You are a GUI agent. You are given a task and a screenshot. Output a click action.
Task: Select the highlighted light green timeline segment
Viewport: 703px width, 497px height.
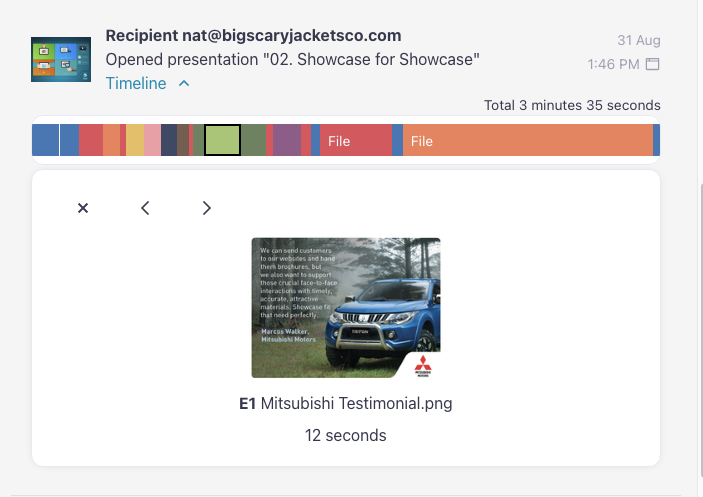coord(222,140)
